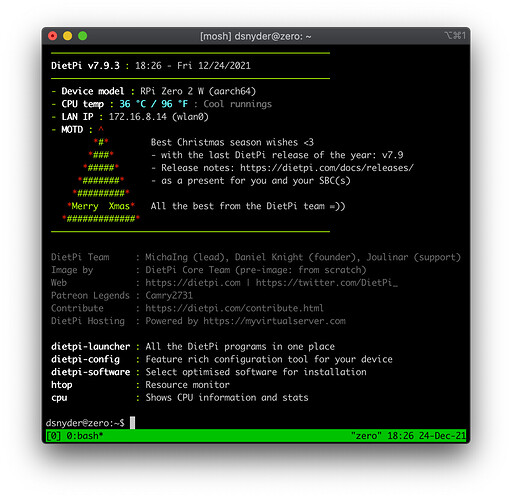The height and width of the screenshot is (499, 512).
Task: Open the dietpi.com/contribute.html link
Action: click(x=234, y=308)
